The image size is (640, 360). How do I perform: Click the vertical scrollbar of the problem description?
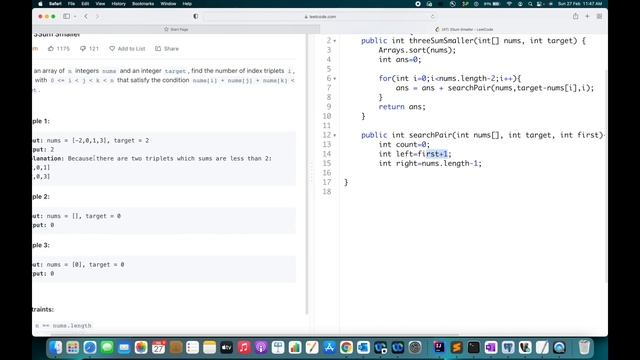(307, 174)
